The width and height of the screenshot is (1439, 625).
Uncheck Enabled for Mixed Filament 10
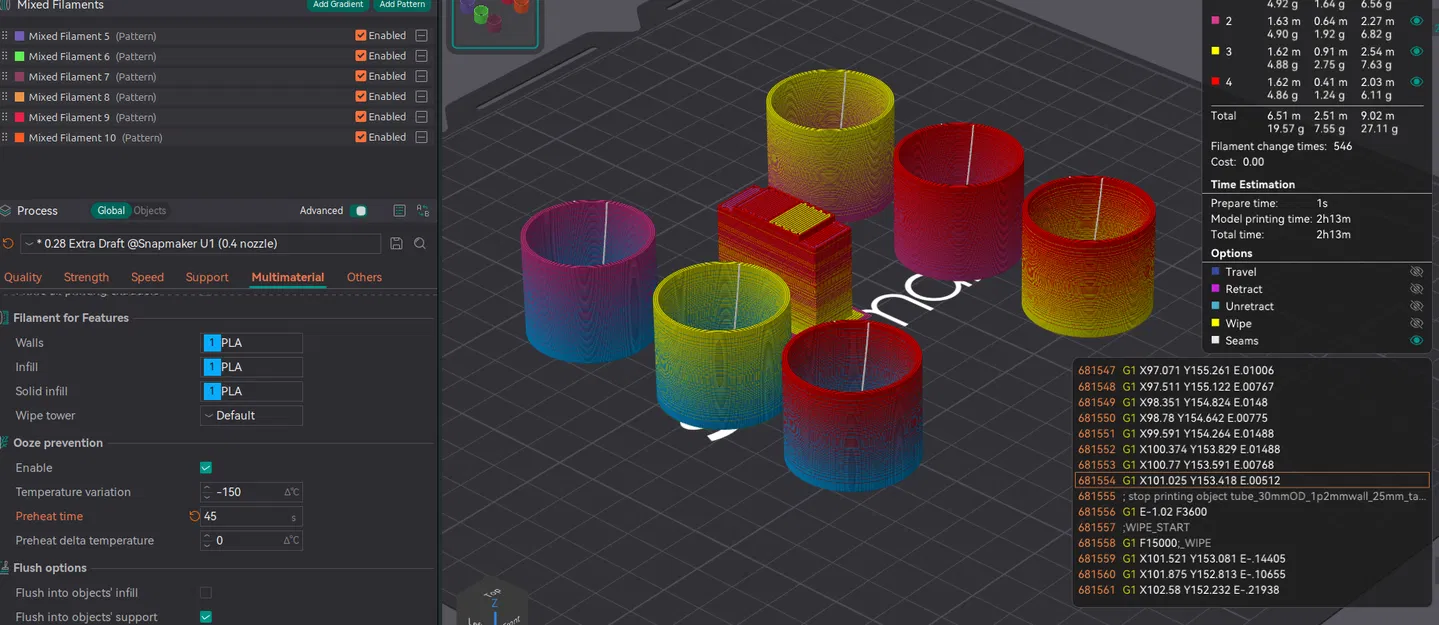click(361, 137)
